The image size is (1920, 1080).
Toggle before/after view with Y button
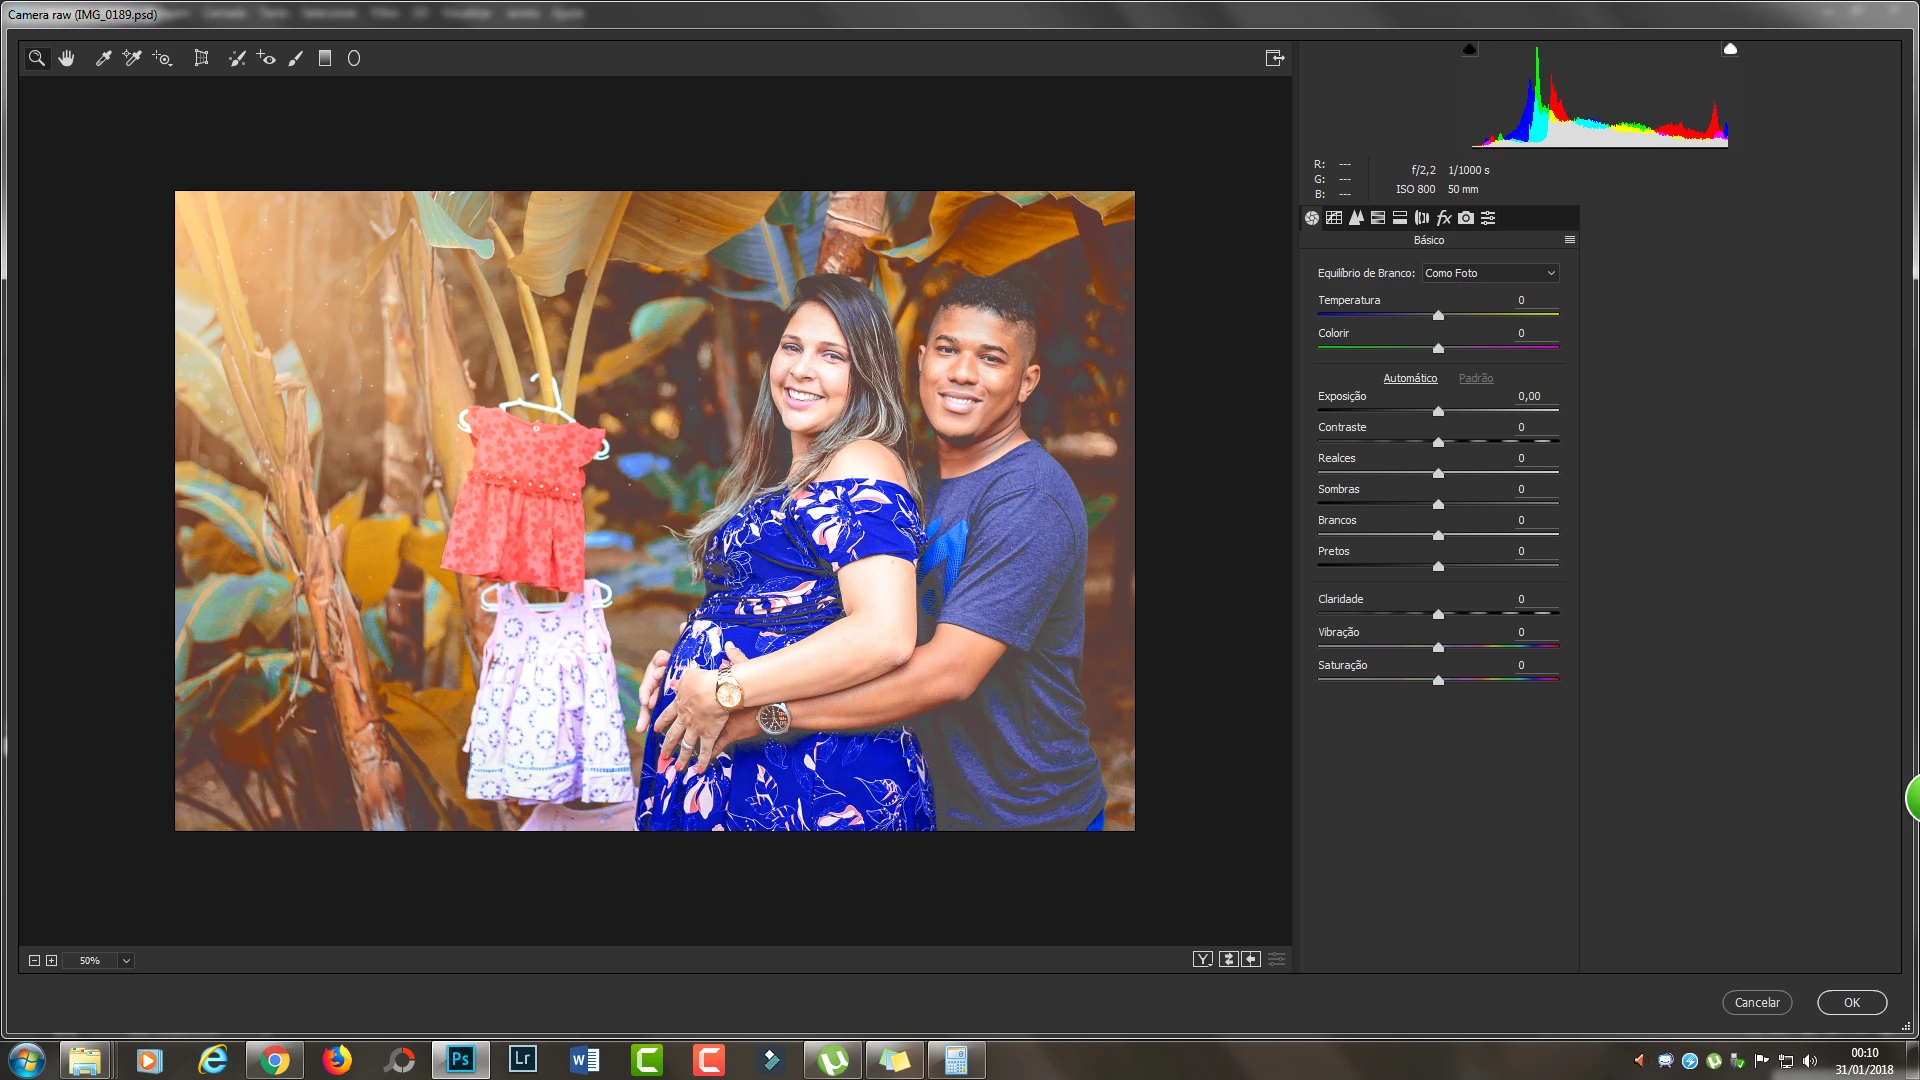(x=1203, y=959)
